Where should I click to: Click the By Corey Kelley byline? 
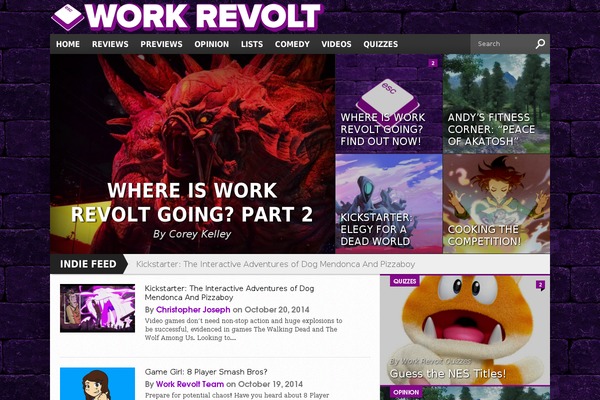(x=192, y=234)
